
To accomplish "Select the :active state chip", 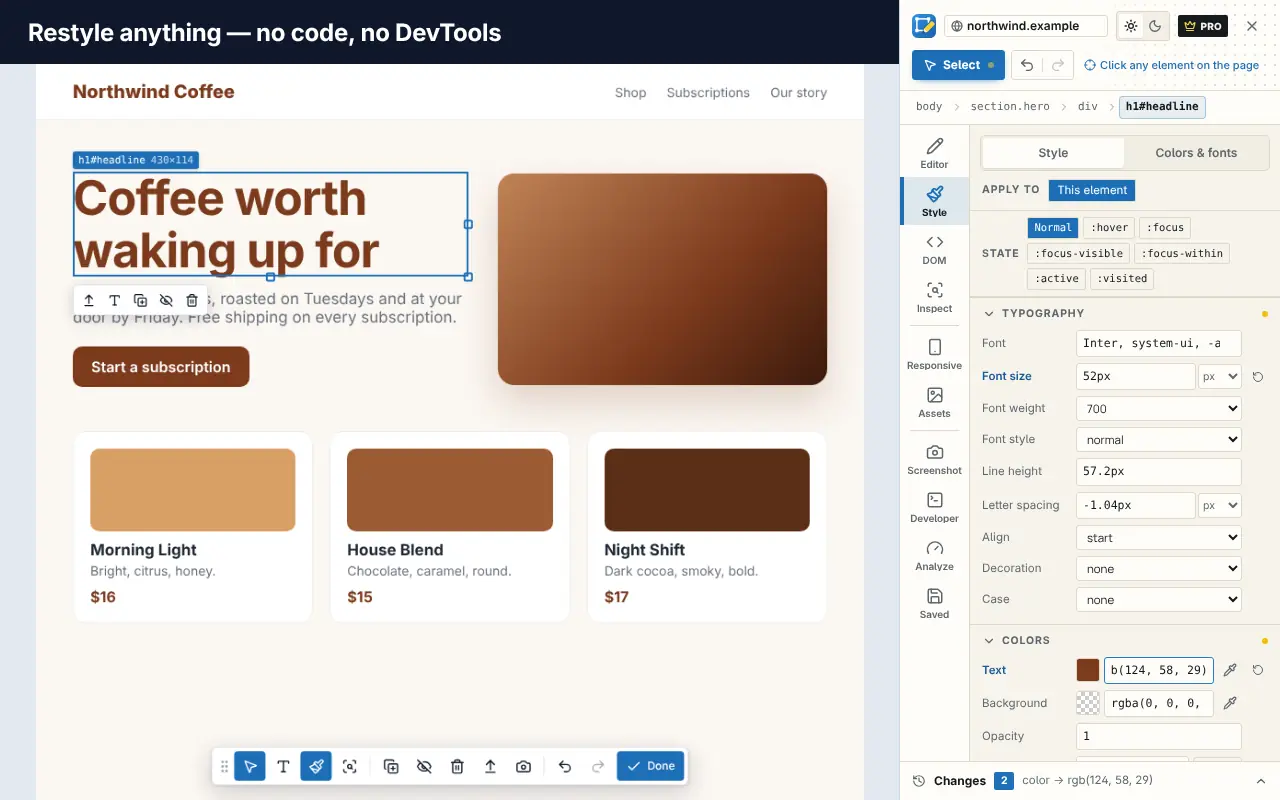I will tap(1057, 279).
